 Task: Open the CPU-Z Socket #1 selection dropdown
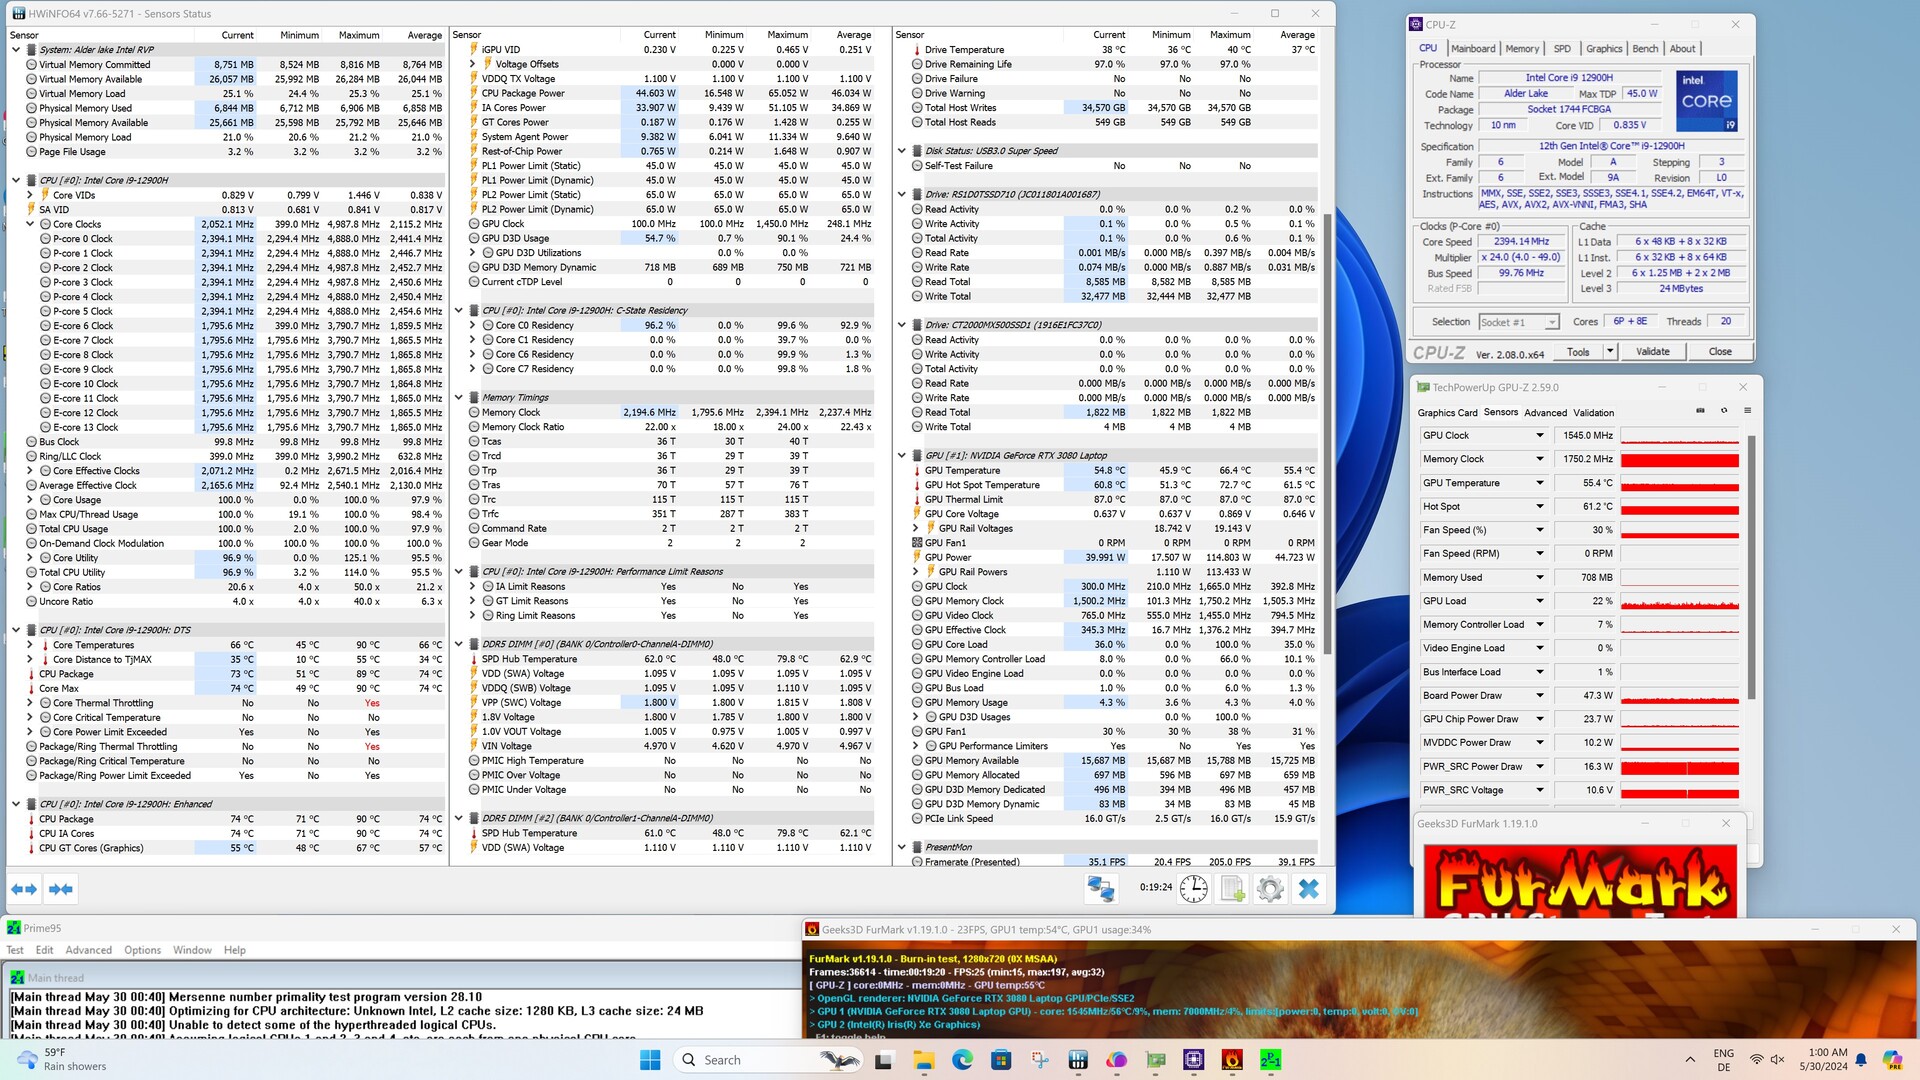point(1551,322)
